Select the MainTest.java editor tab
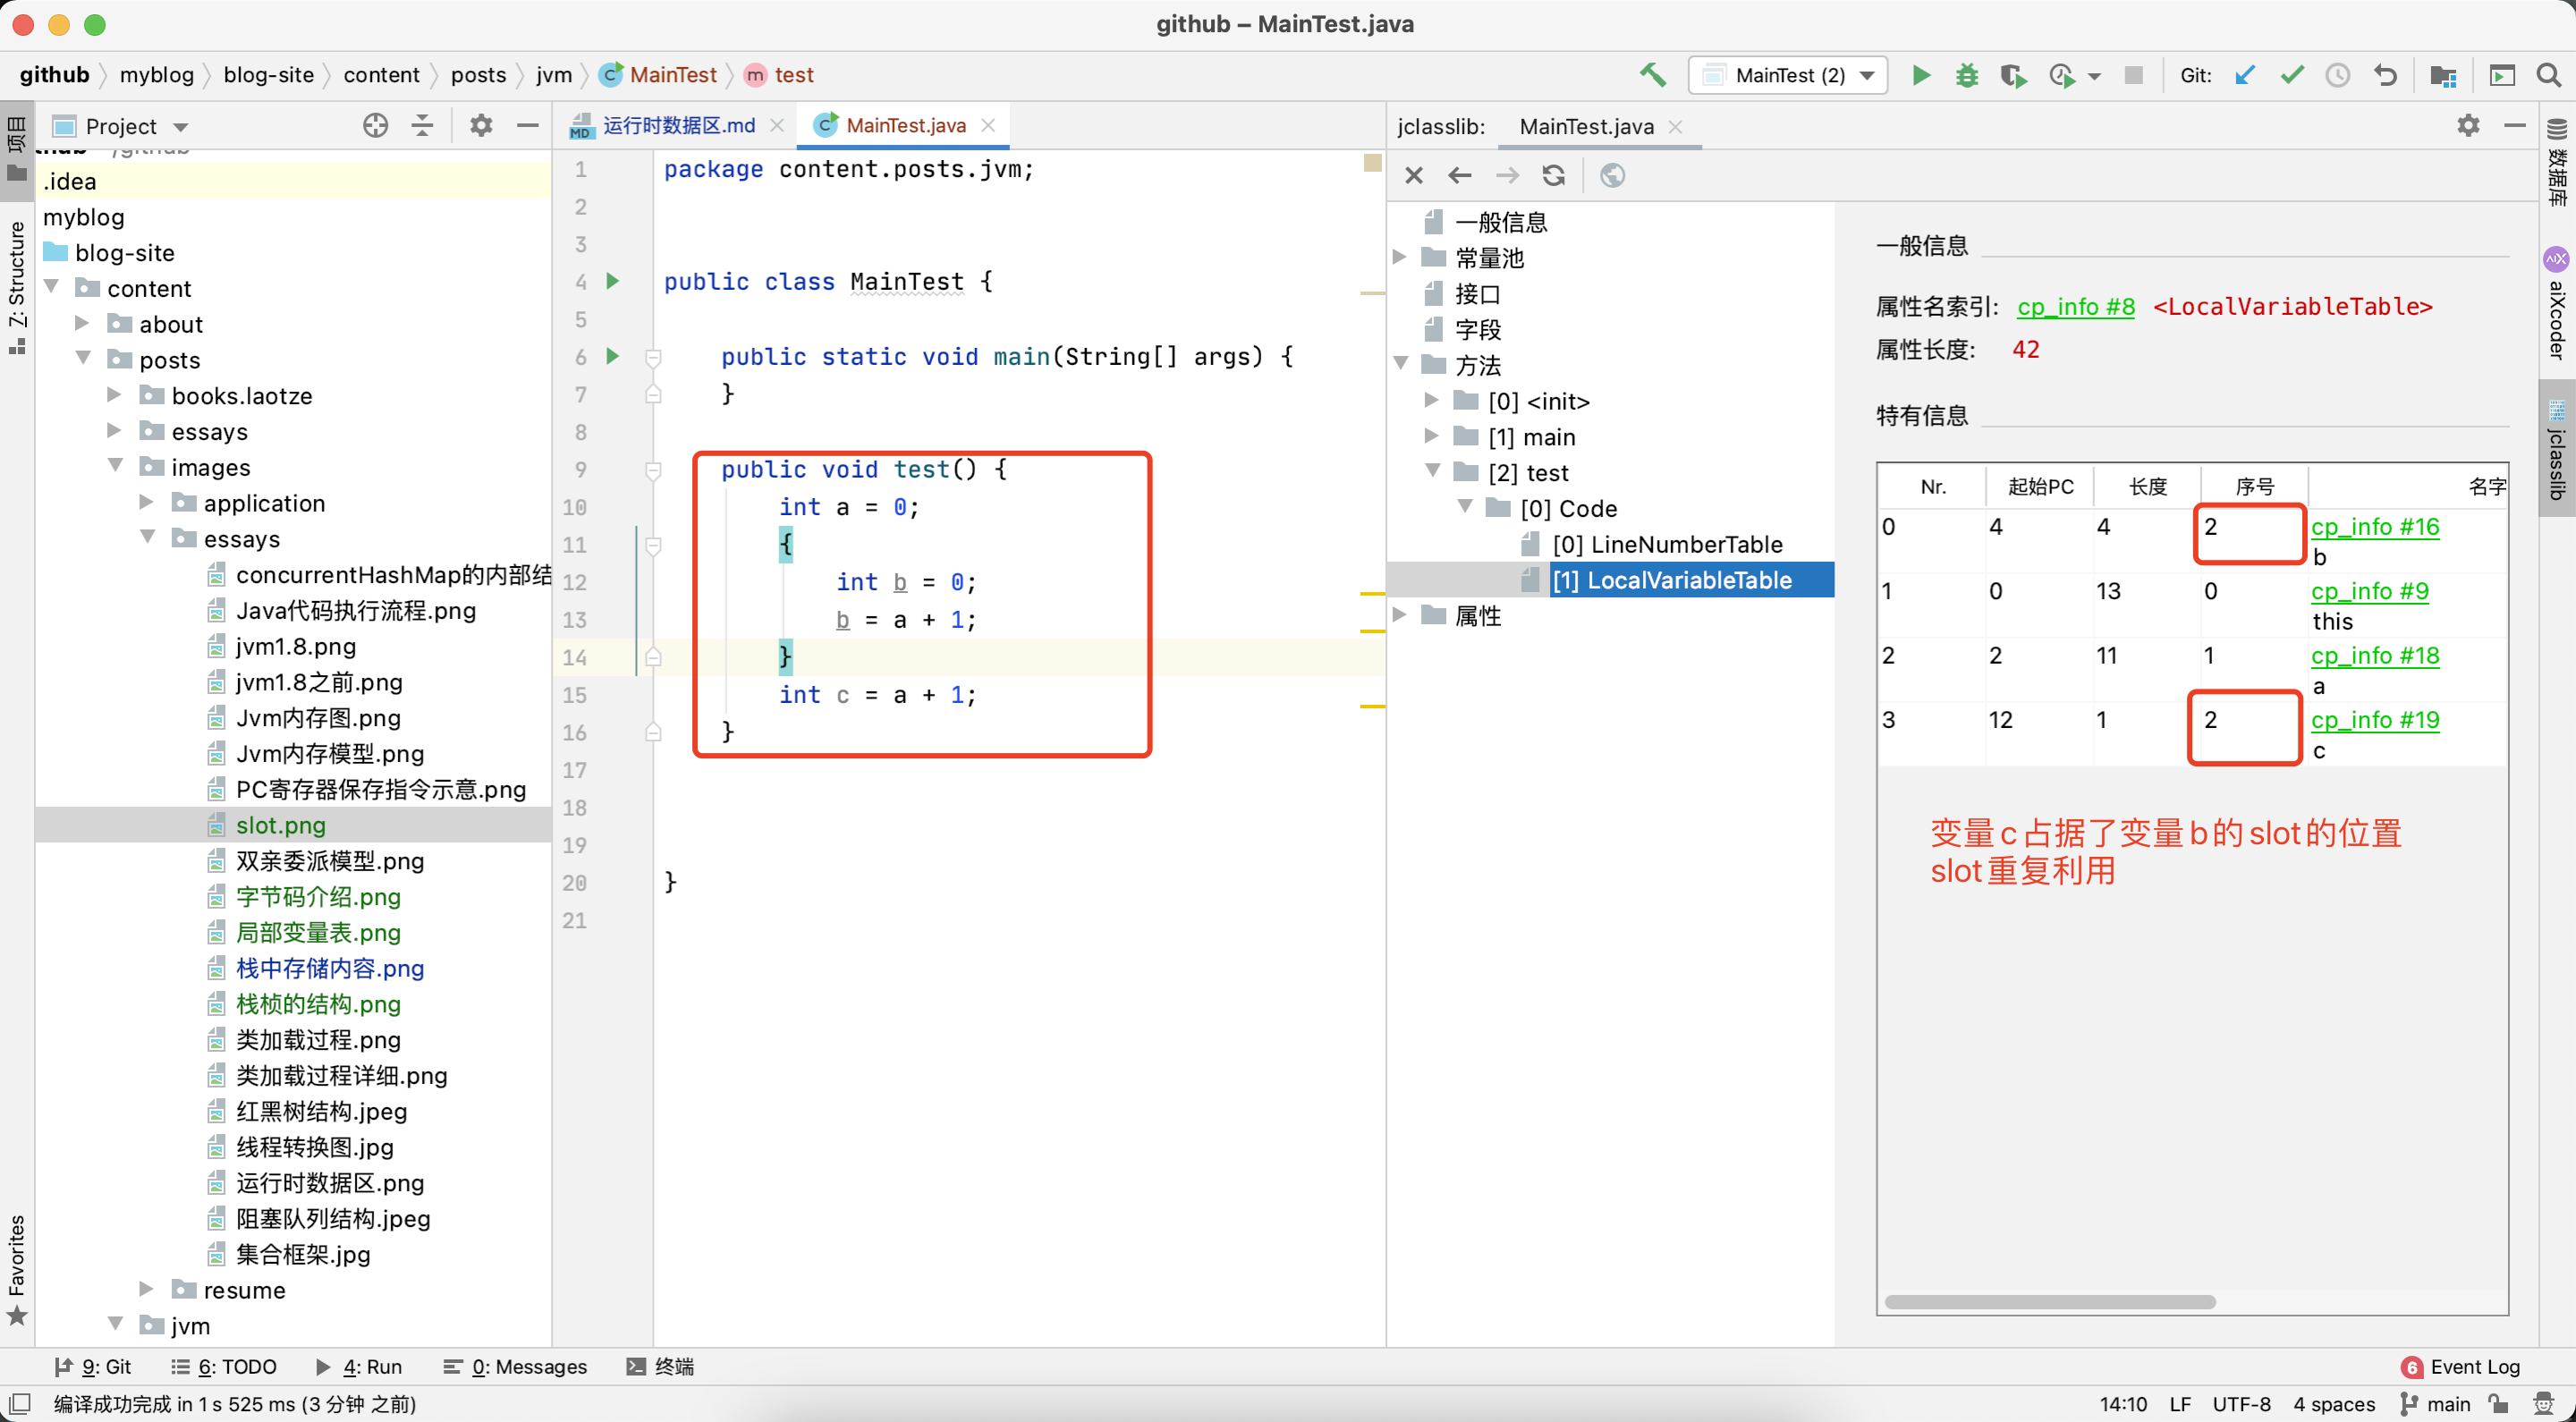This screenshot has width=2576, height=1422. pos(902,124)
